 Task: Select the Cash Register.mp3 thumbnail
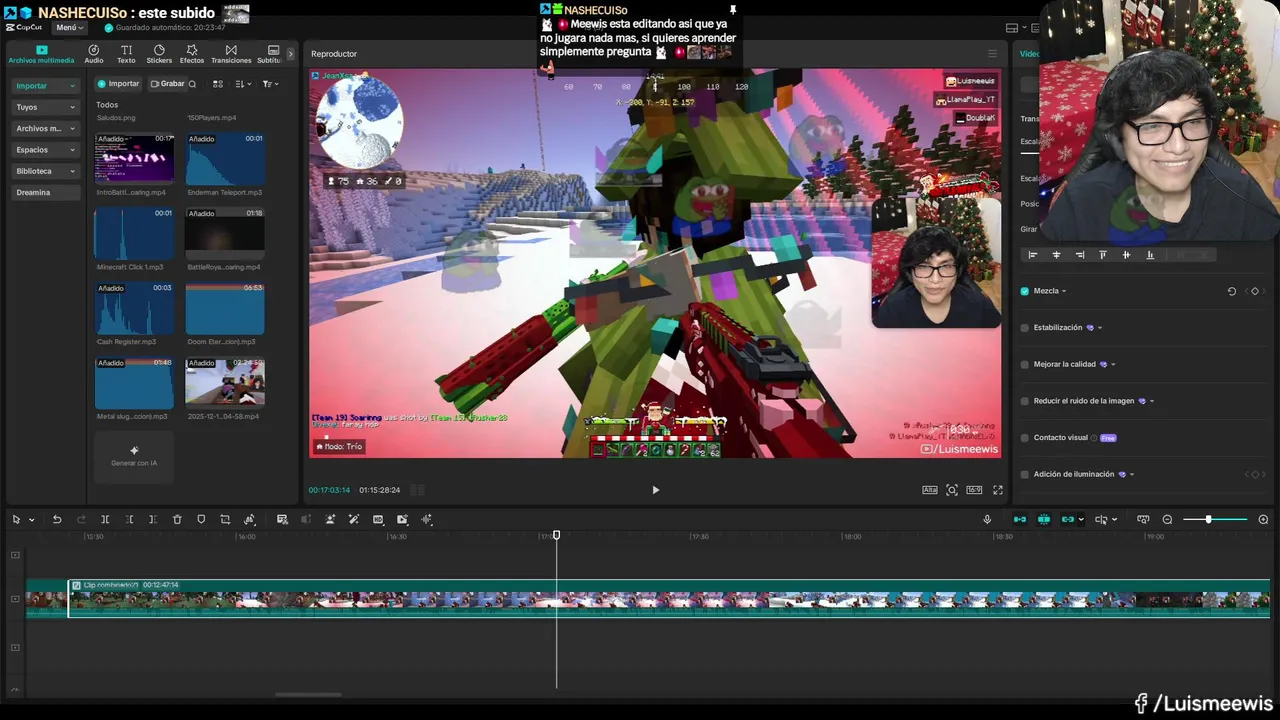pos(134,308)
